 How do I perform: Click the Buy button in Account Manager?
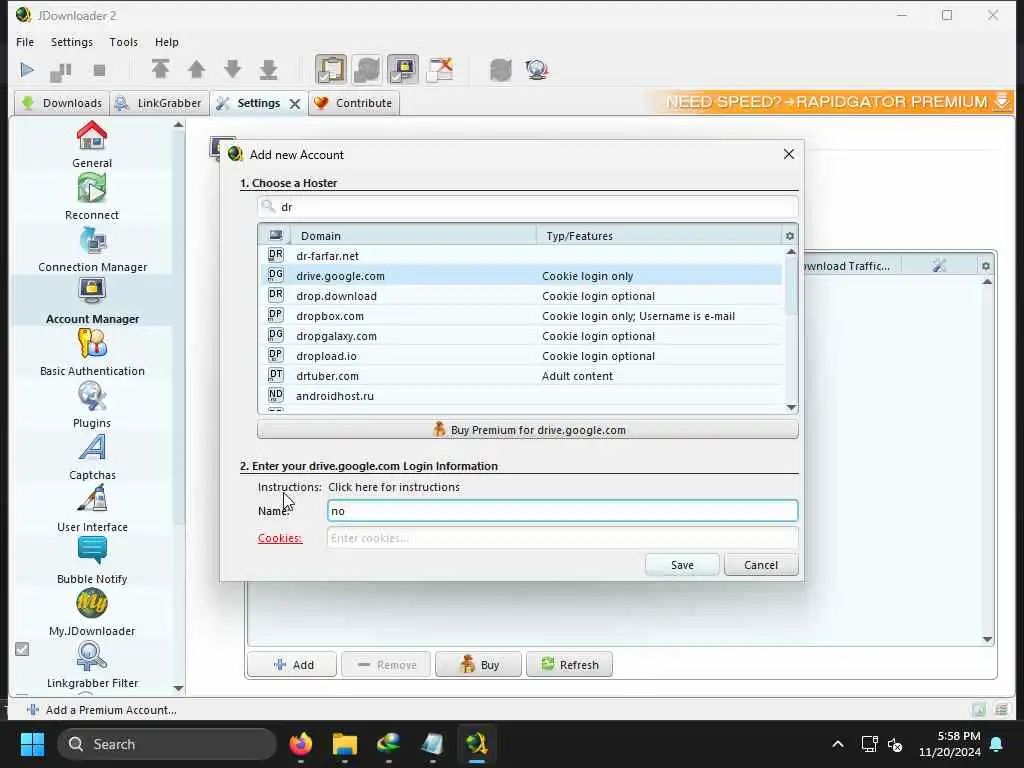[479, 665]
